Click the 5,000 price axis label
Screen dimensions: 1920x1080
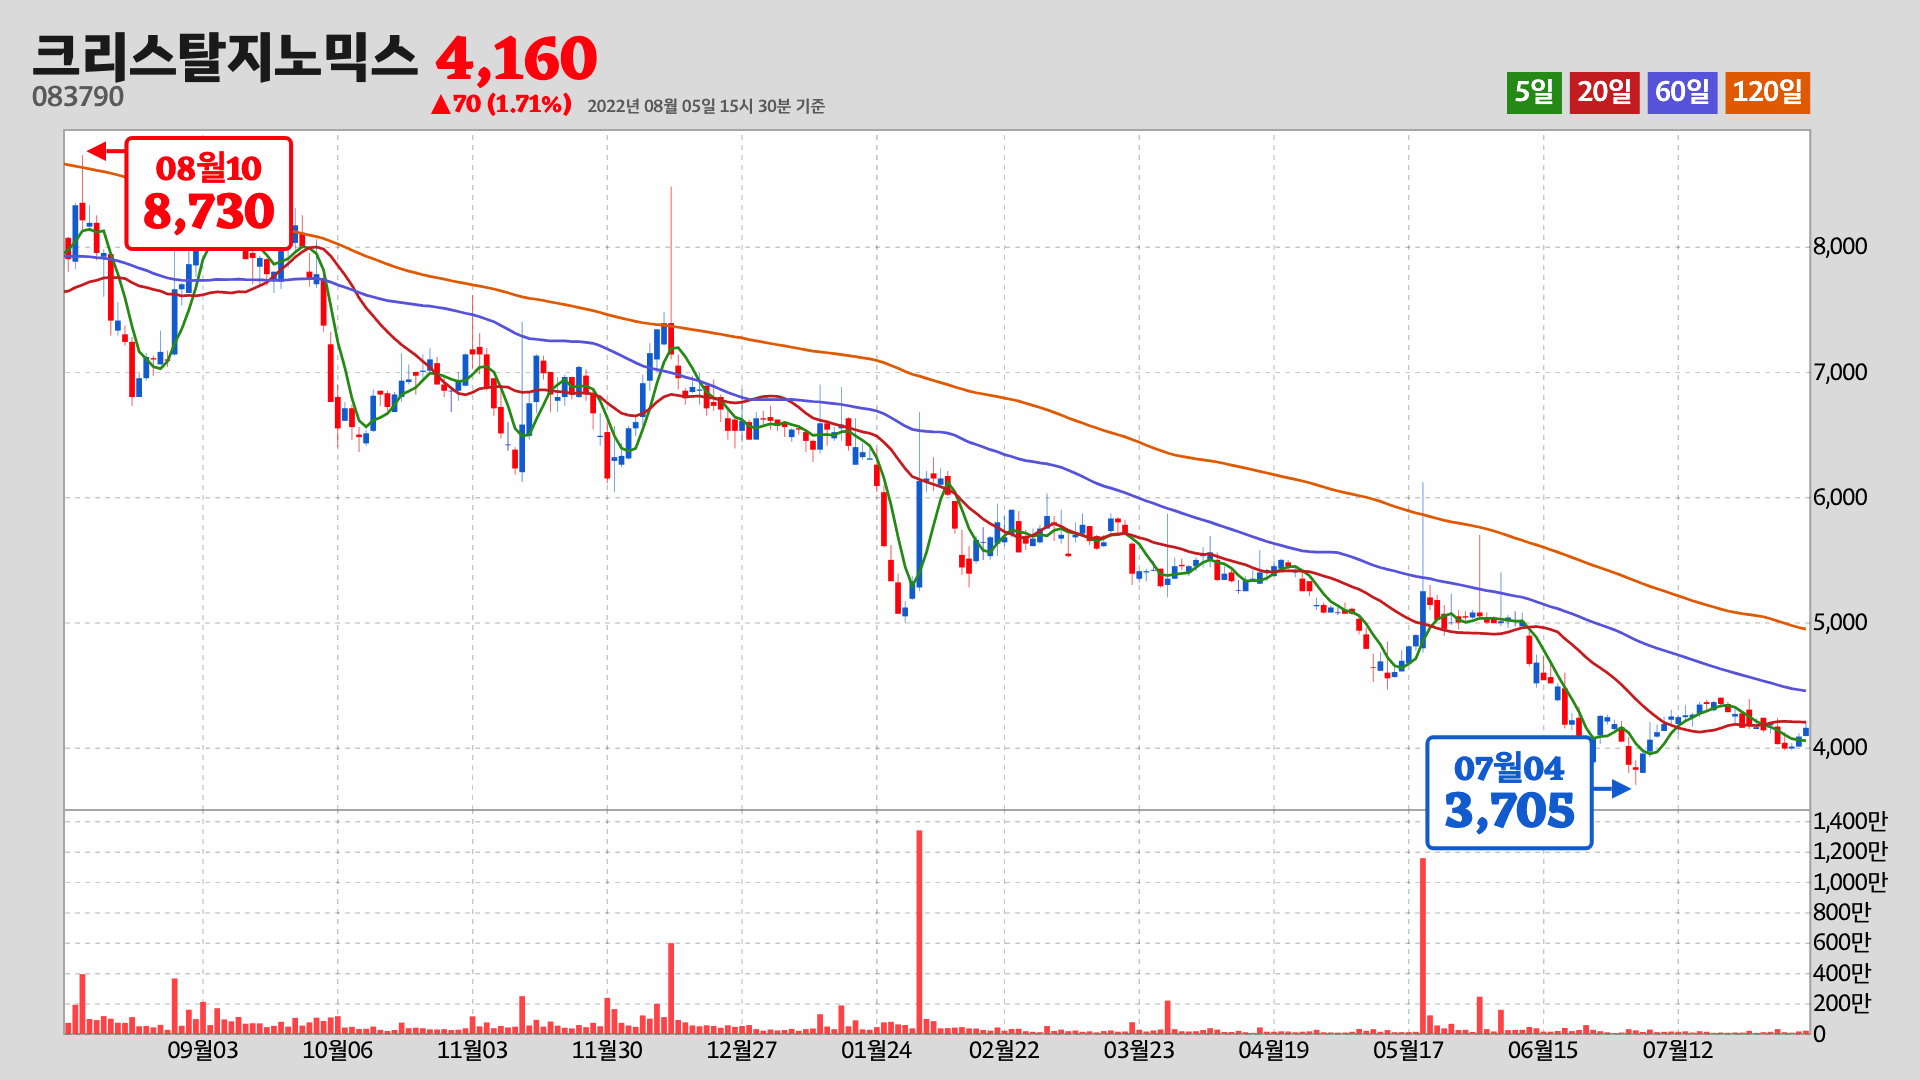point(1840,623)
